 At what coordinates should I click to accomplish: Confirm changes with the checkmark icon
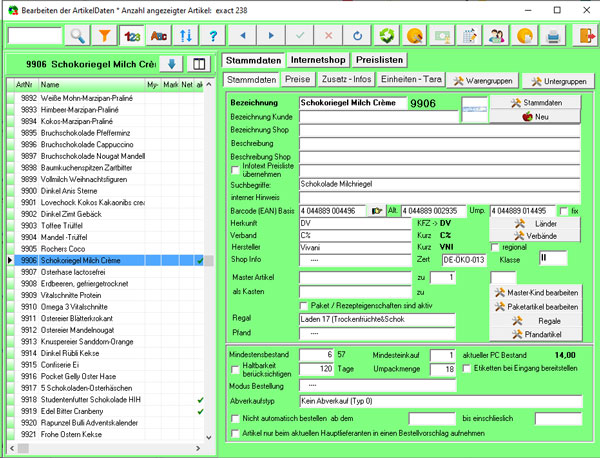[300, 36]
